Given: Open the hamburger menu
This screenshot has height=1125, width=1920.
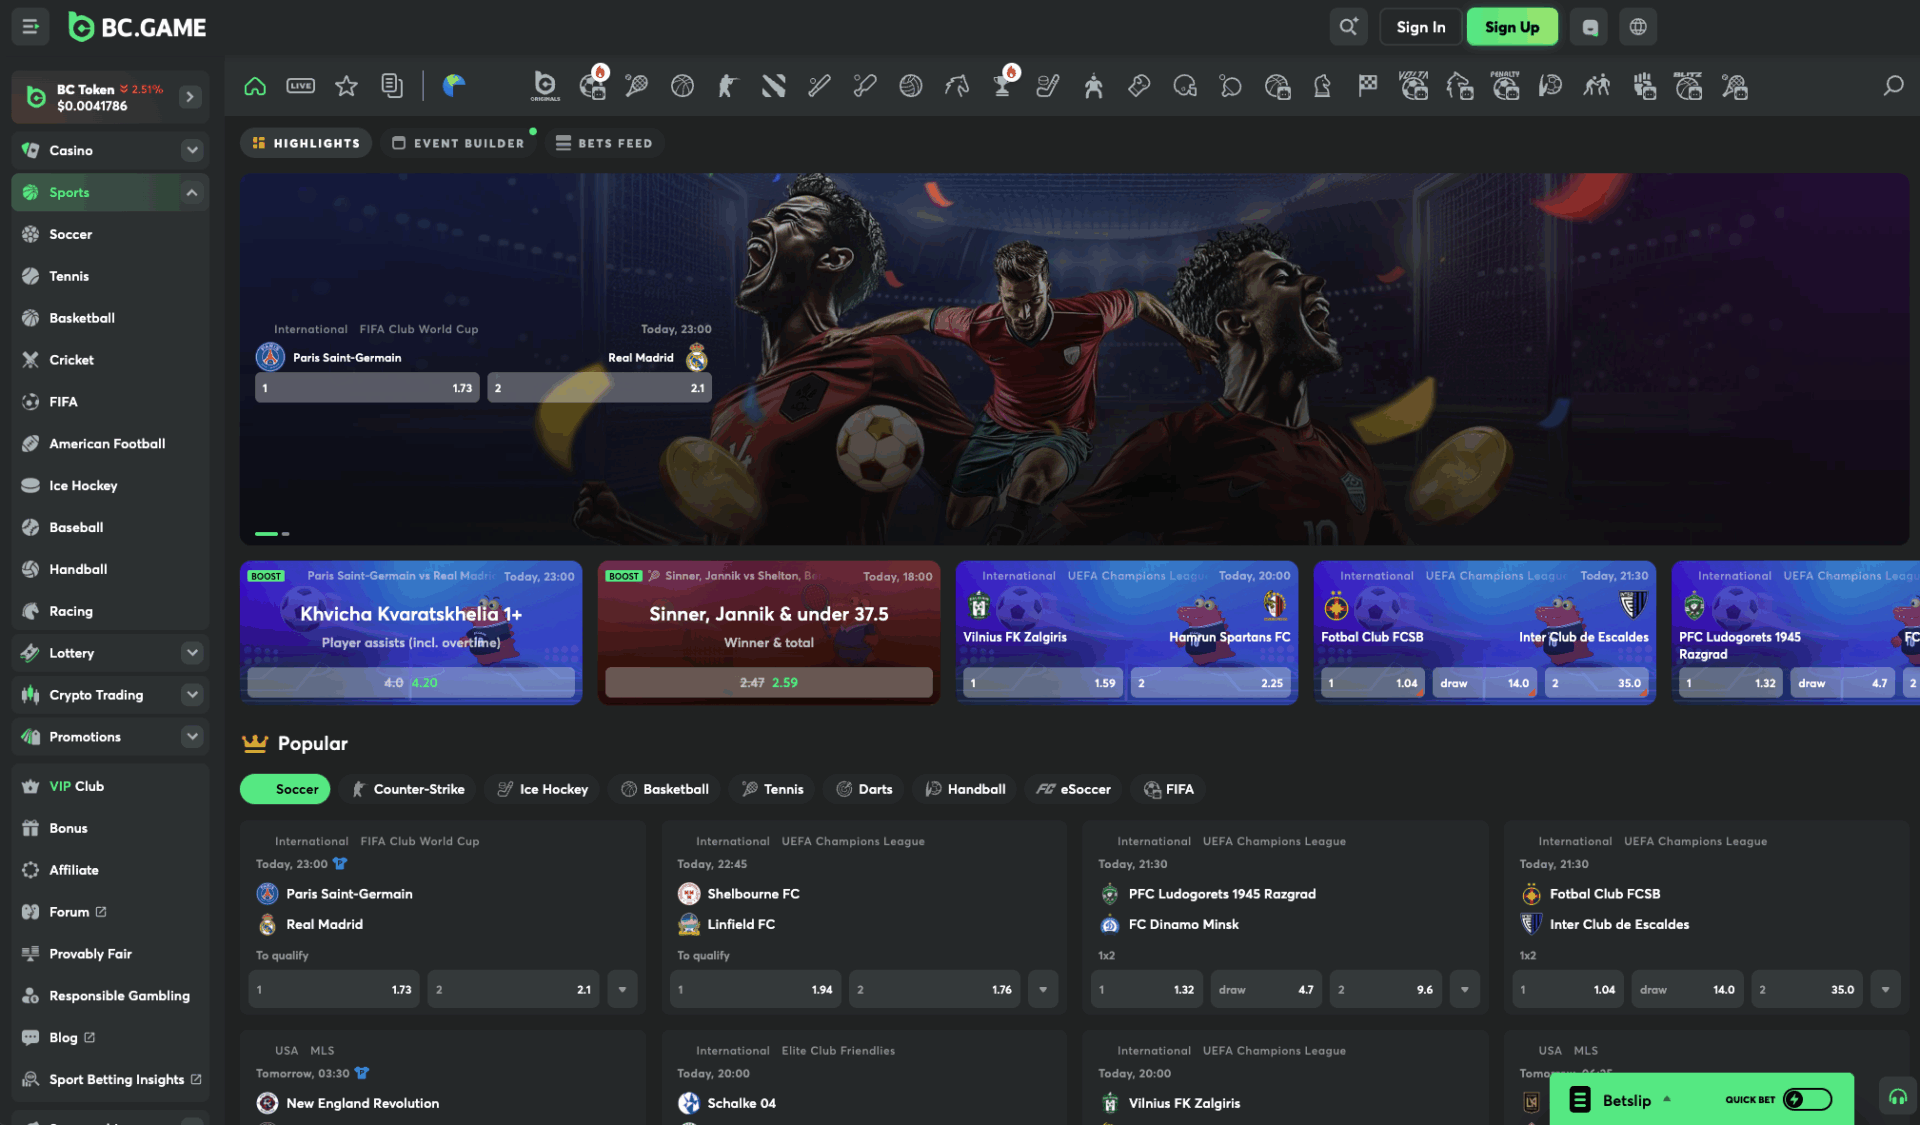Looking at the screenshot, I should 30,27.
